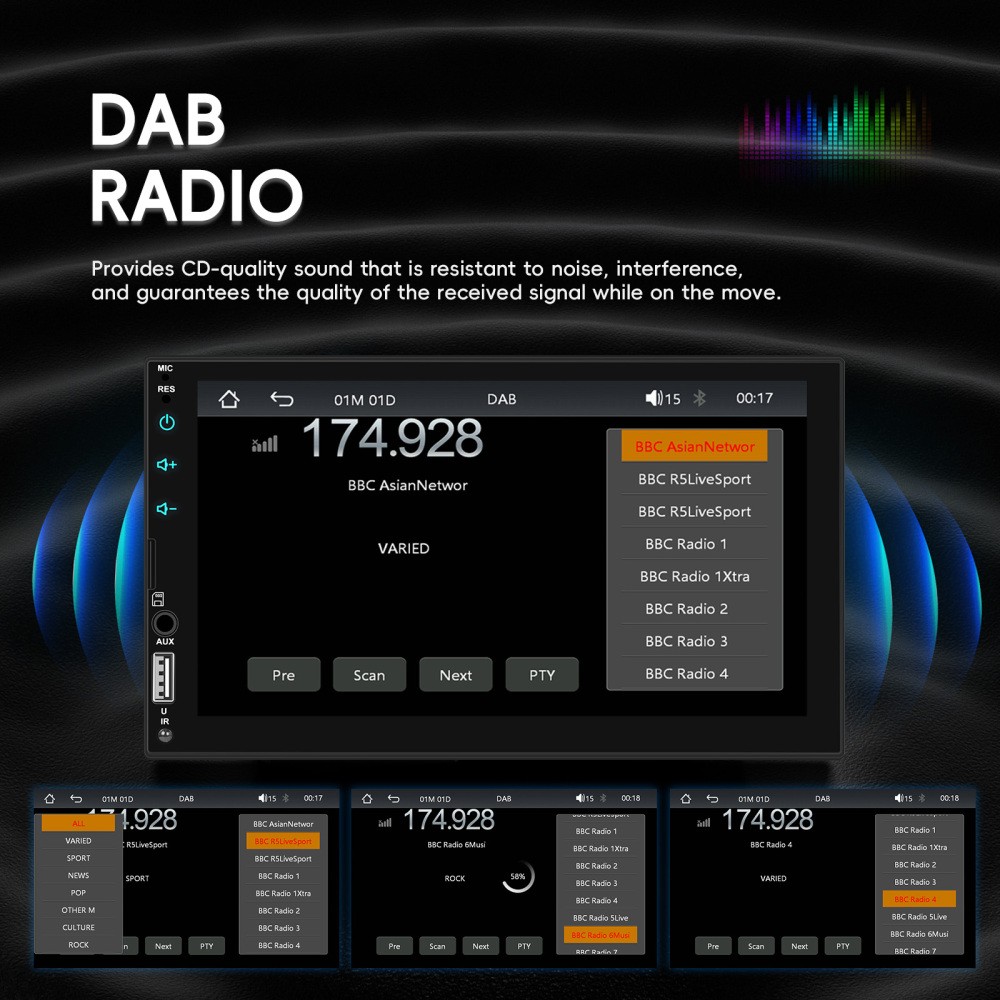Viewport: 1000px width, 1000px height.
Task: Click the 01M 01D date on the large main screen
Action: 365,400
